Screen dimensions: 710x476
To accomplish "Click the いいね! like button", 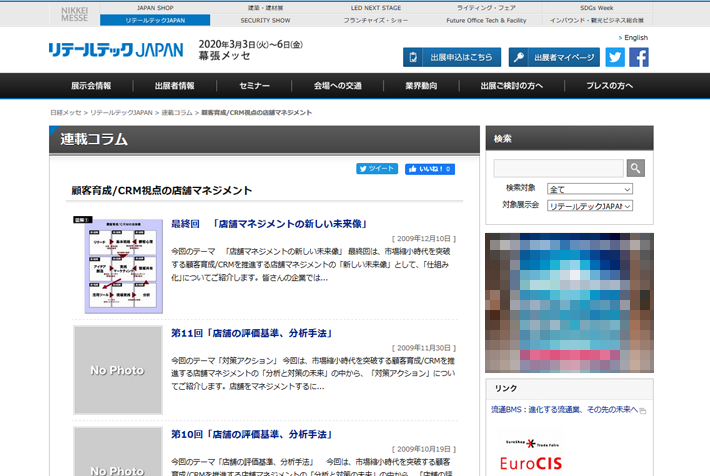I will click(x=430, y=169).
